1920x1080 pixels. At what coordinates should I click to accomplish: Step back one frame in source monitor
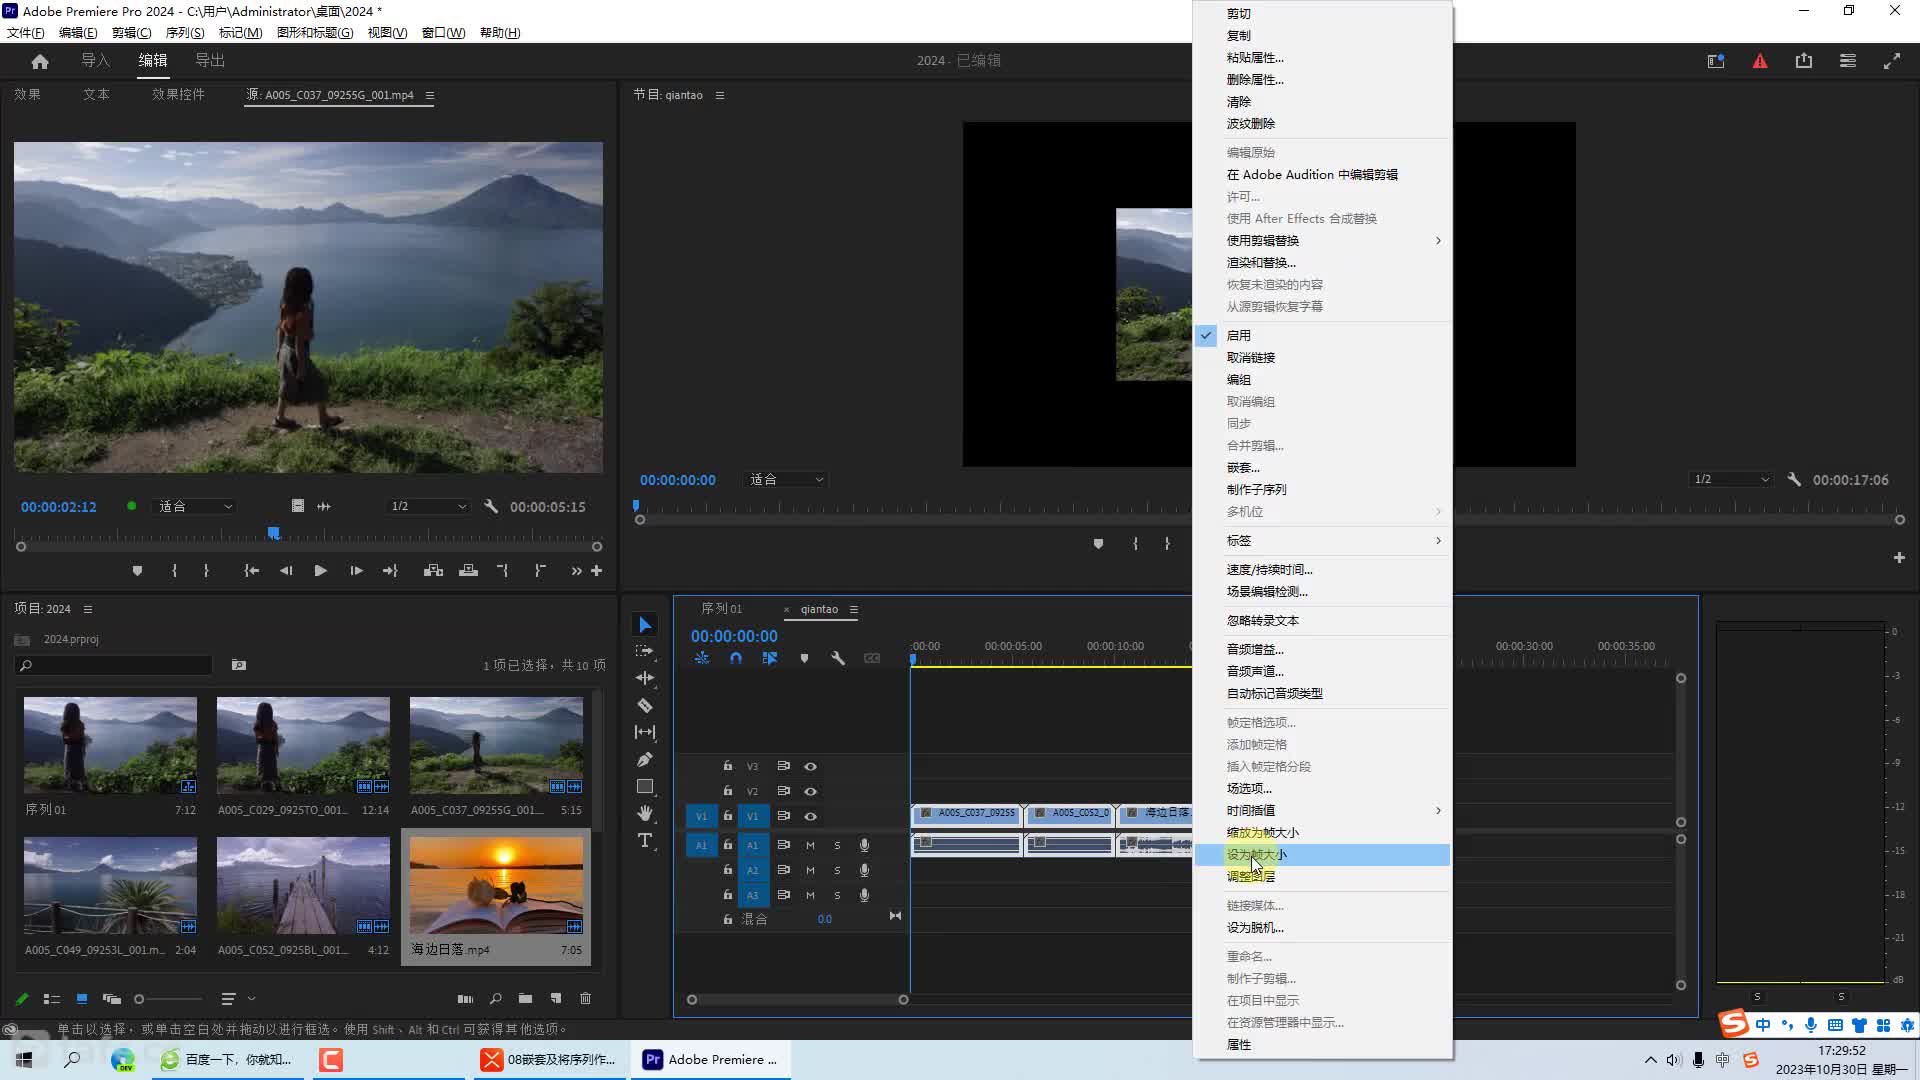click(286, 571)
